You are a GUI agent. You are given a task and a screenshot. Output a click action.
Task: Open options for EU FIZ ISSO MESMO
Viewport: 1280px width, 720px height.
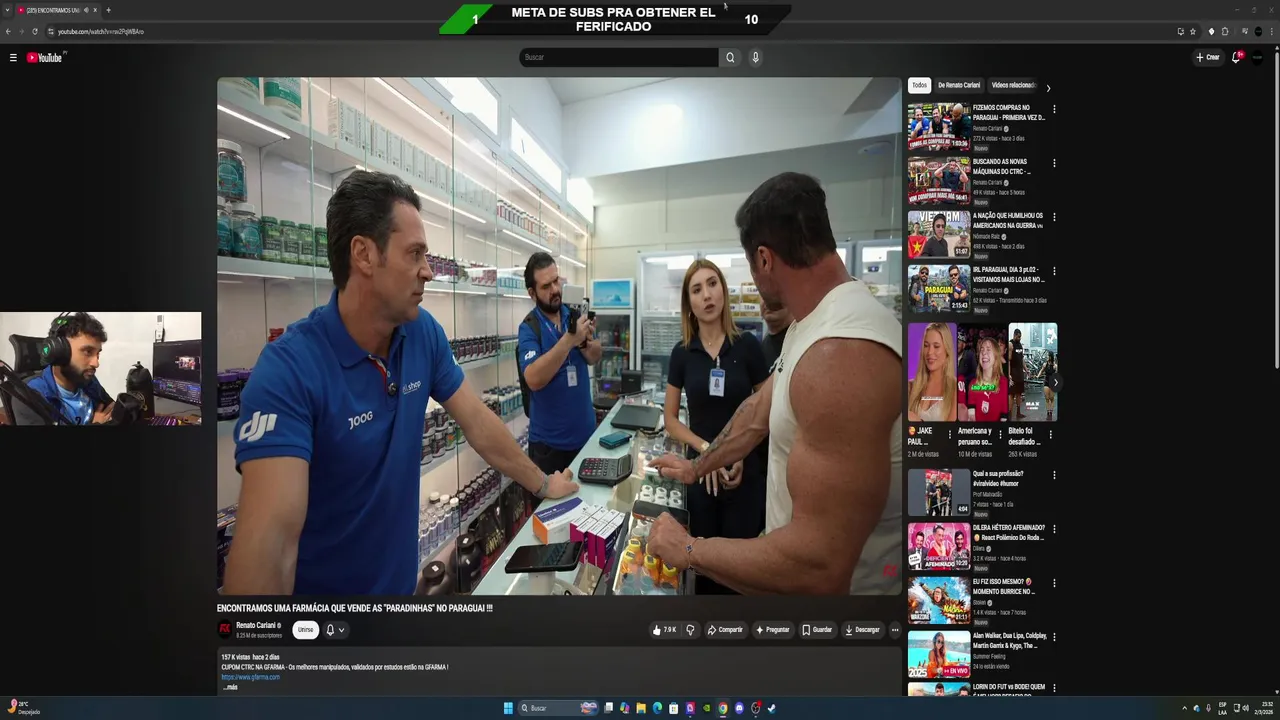point(1054,583)
